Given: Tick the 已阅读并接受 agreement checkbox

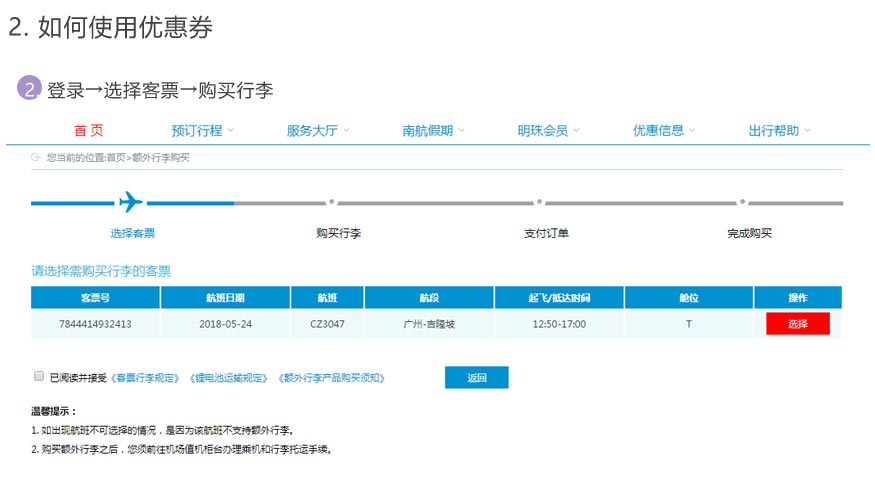Looking at the screenshot, I should 39,377.
